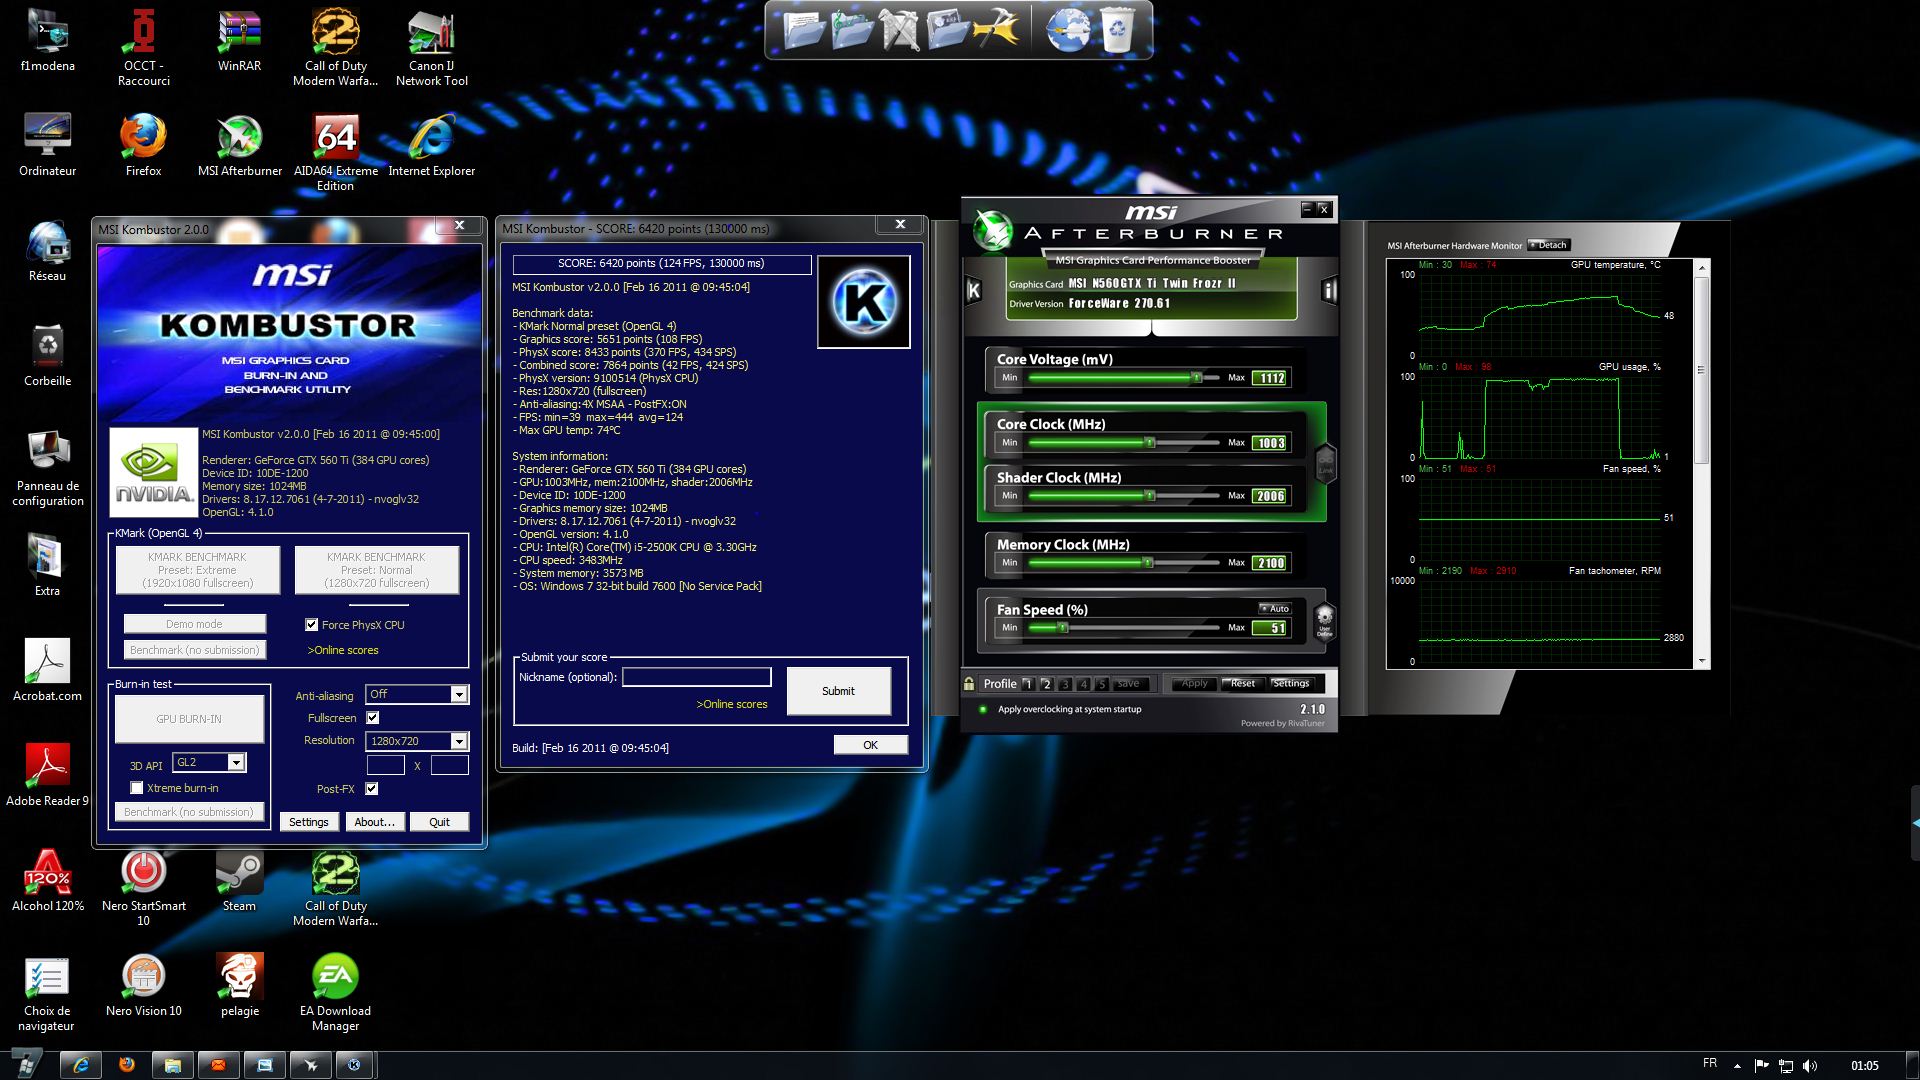1920x1080 pixels.
Task: Enable the Xtreme burn-in checkbox
Action: click(x=137, y=788)
